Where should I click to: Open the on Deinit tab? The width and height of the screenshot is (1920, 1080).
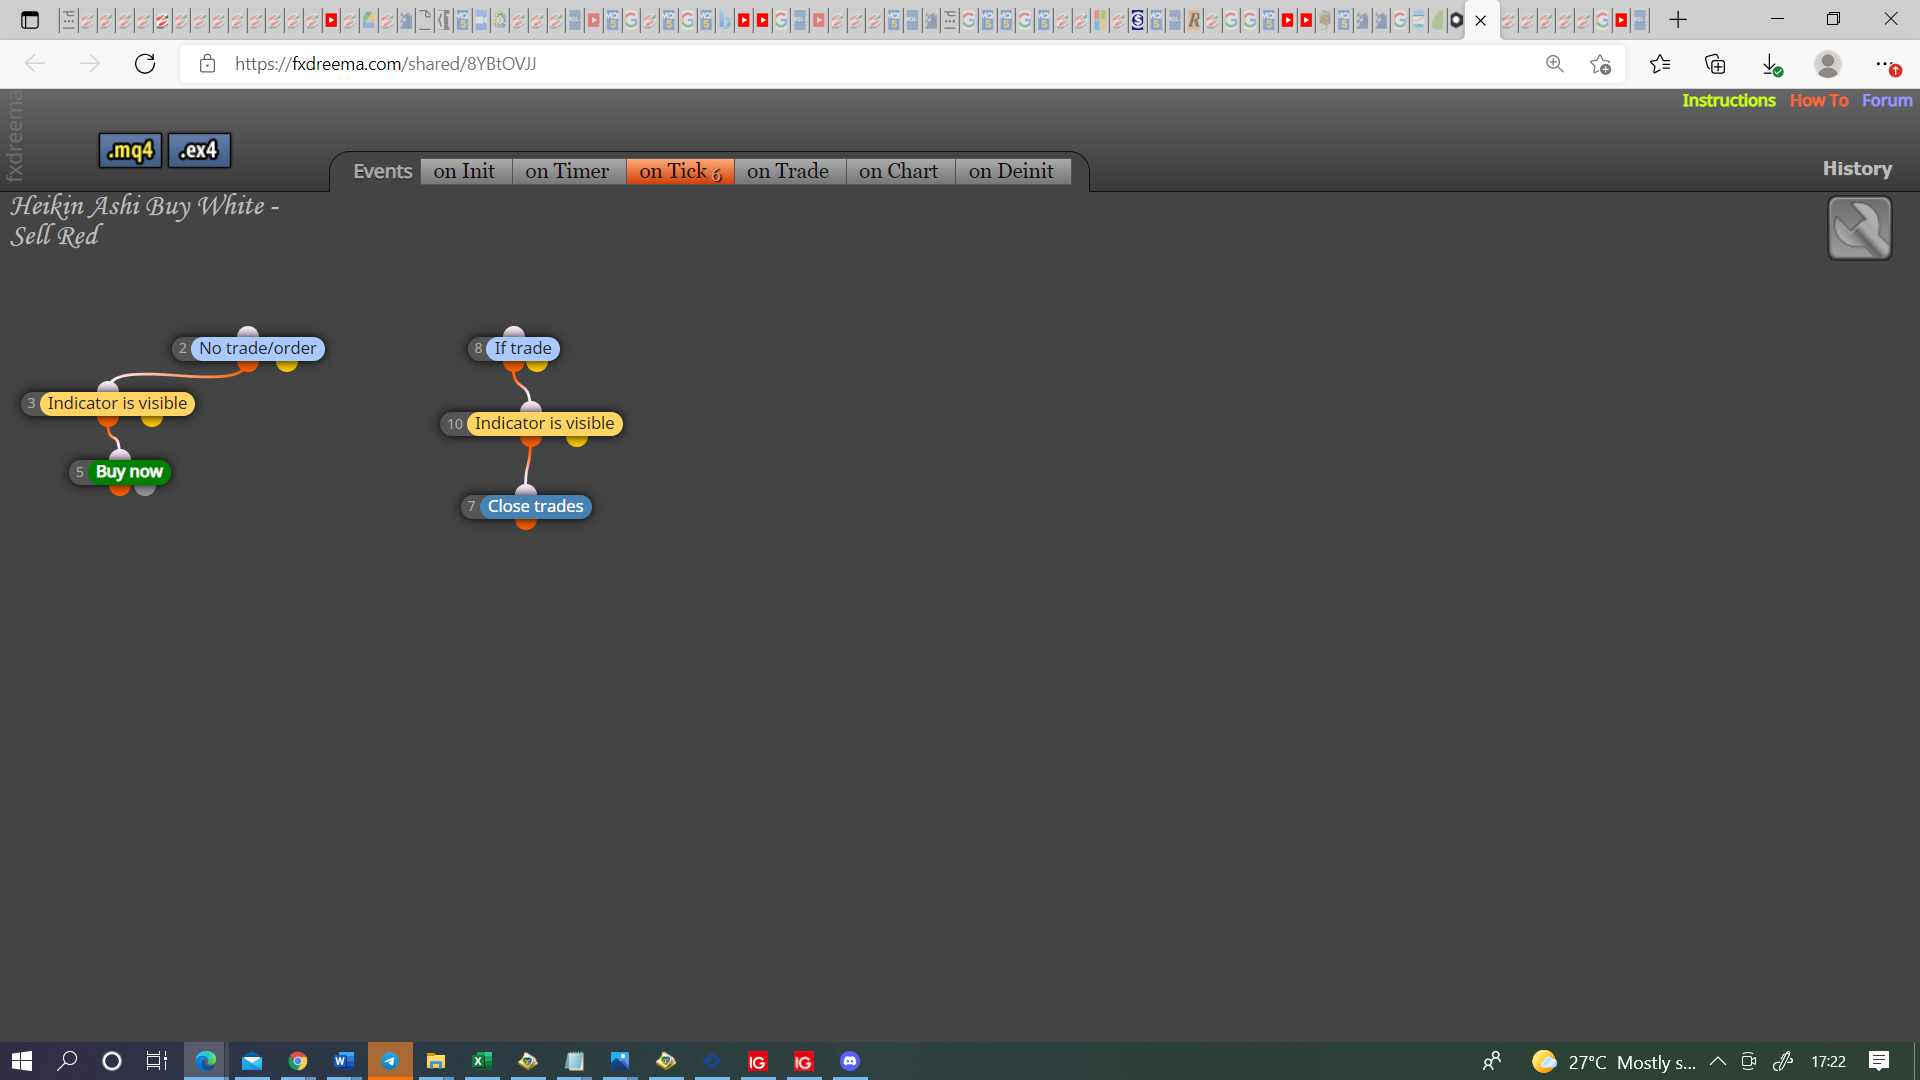[1011, 171]
